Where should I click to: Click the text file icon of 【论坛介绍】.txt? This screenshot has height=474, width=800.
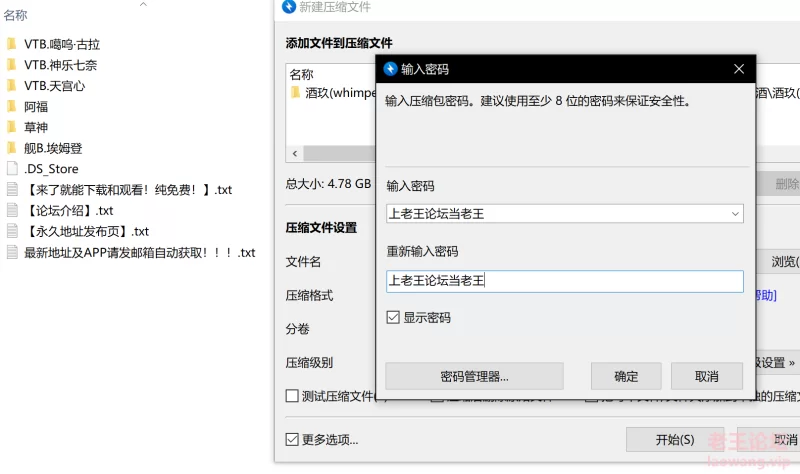12,210
